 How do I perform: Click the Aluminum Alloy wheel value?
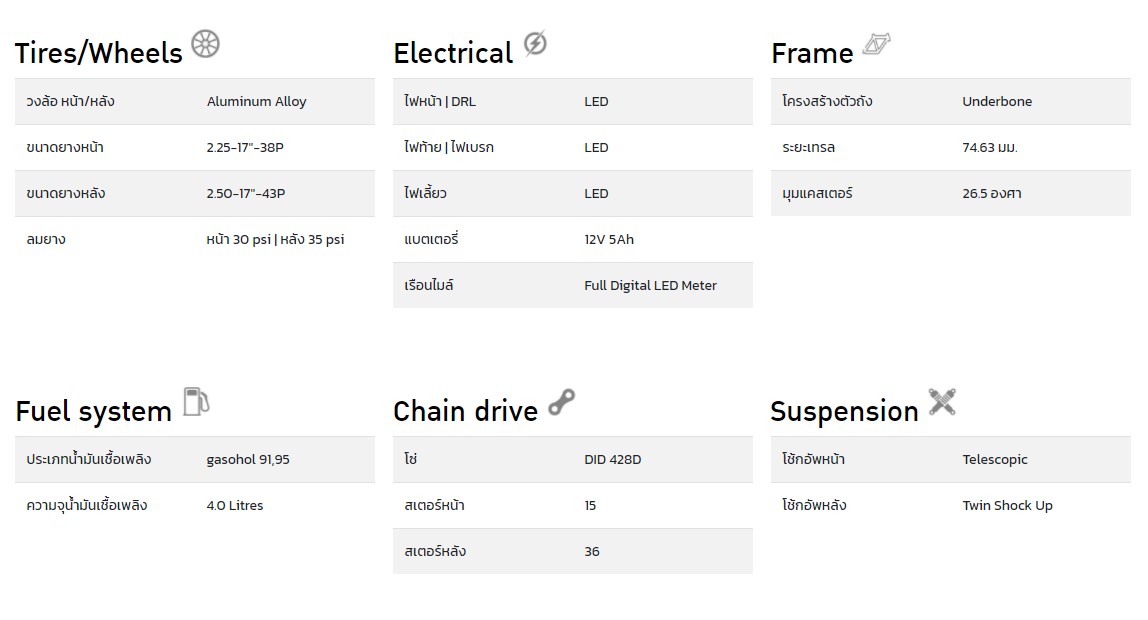pos(256,102)
